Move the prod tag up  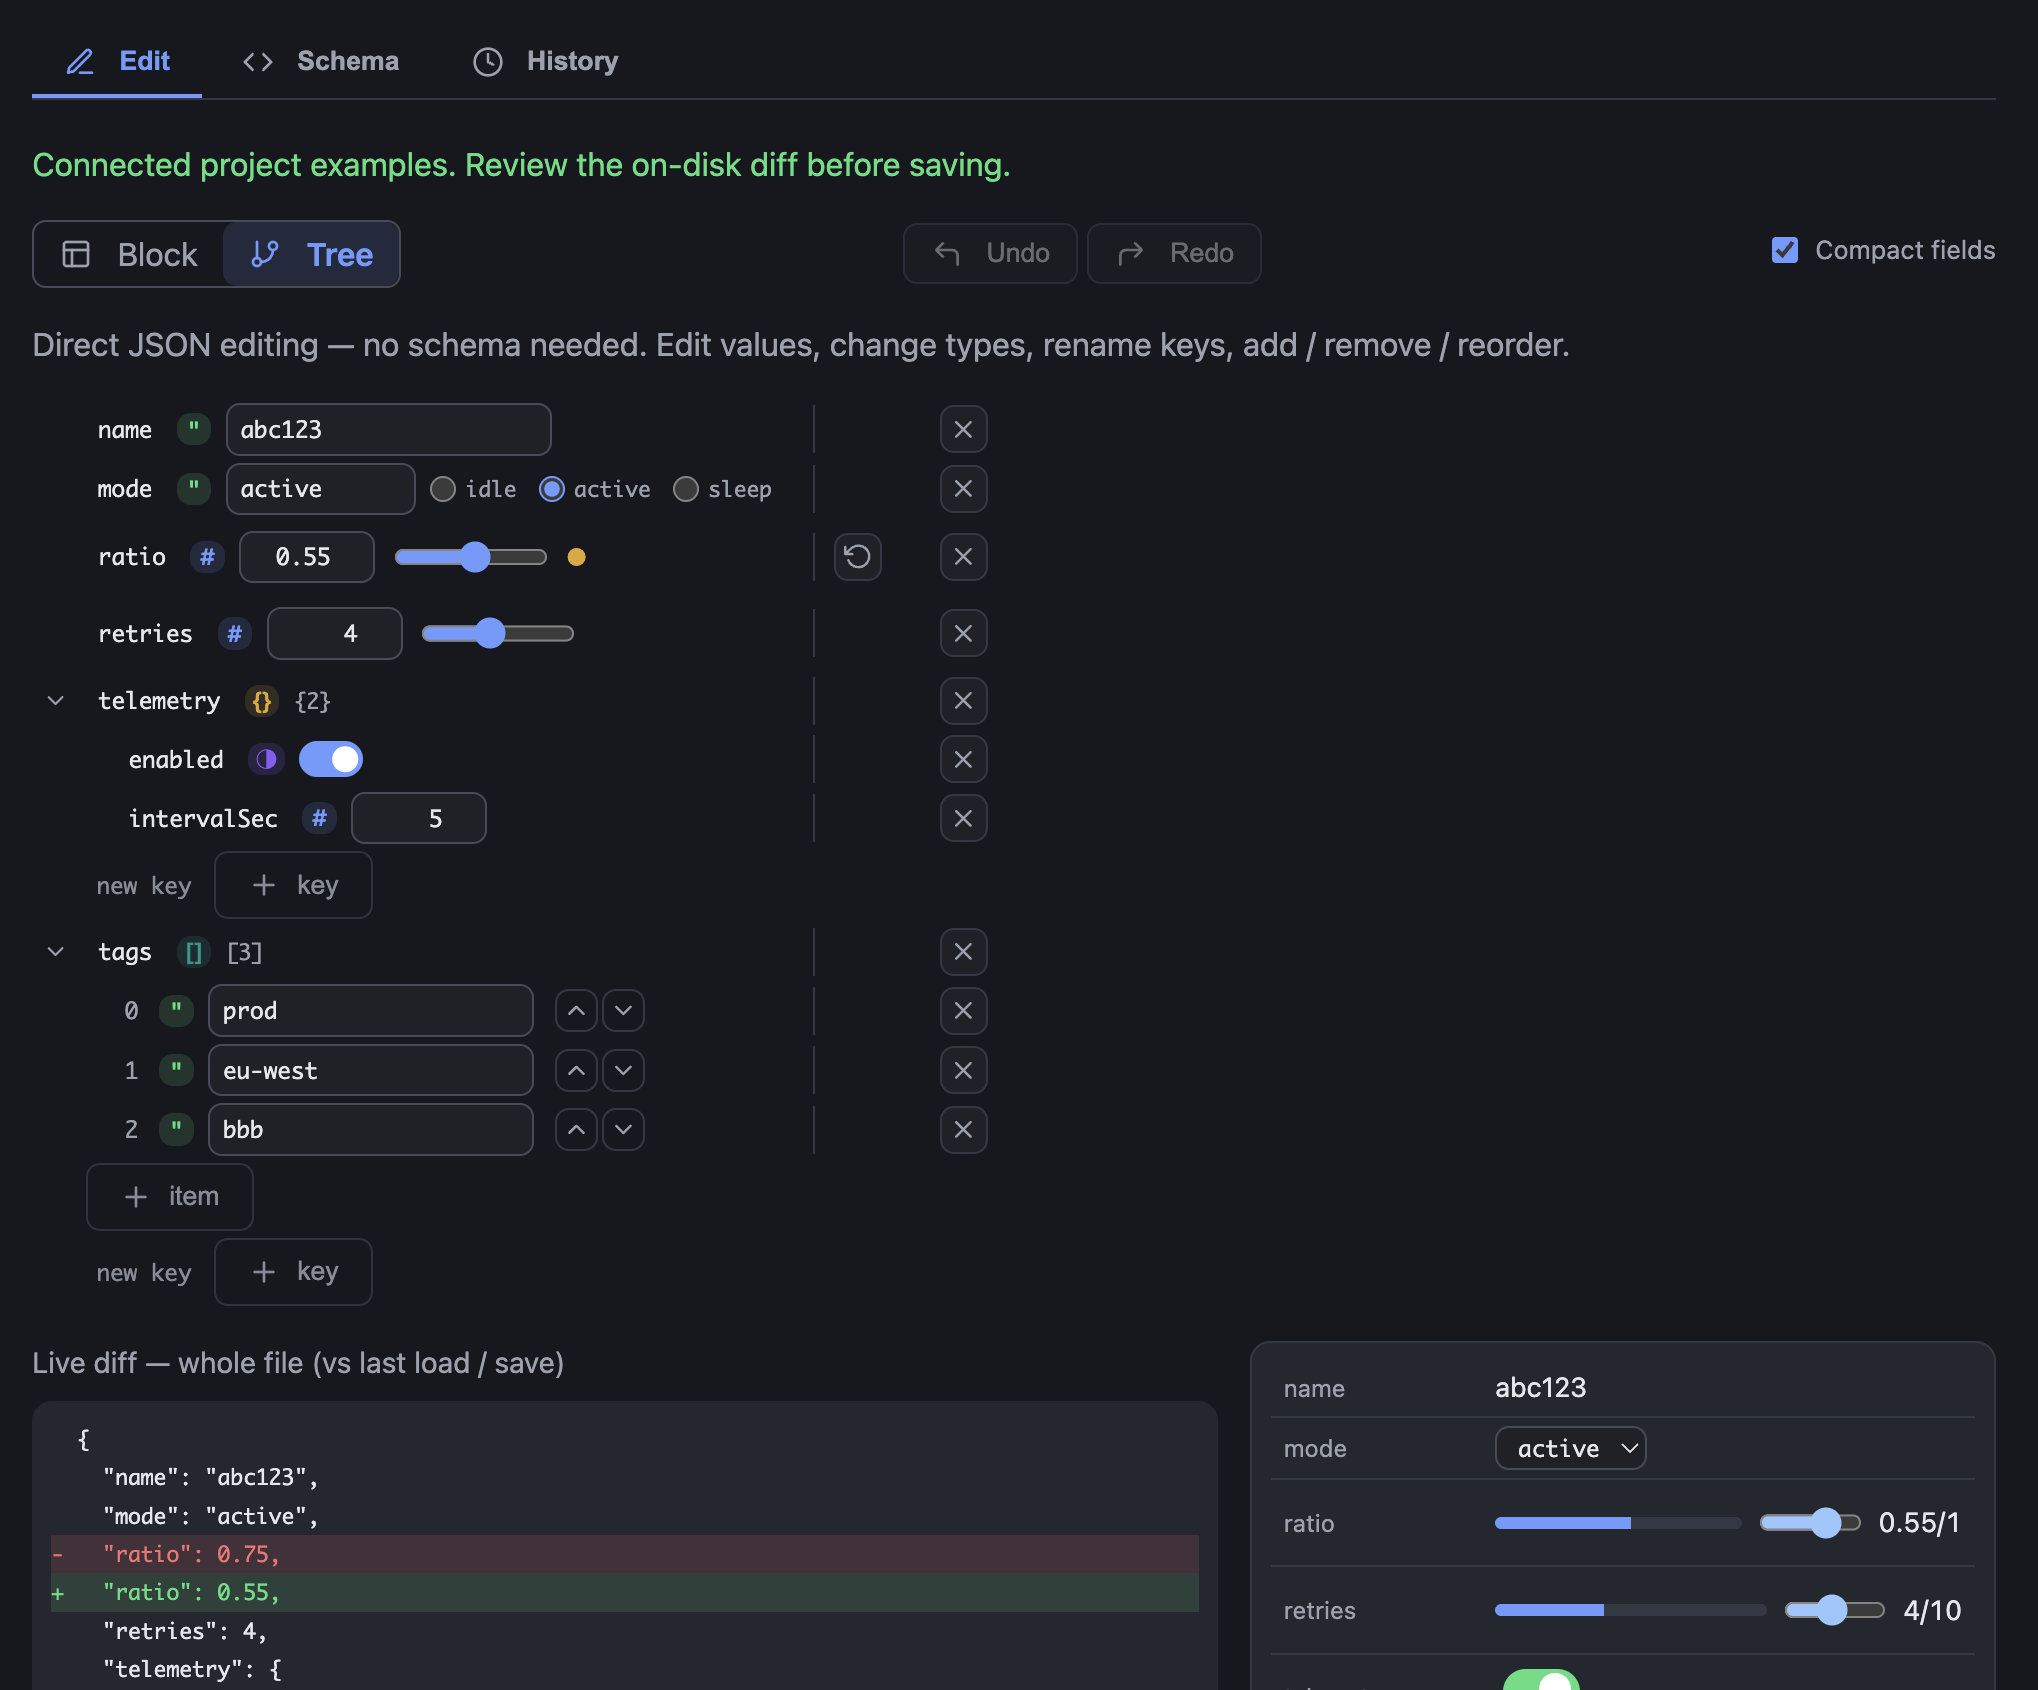(576, 1011)
